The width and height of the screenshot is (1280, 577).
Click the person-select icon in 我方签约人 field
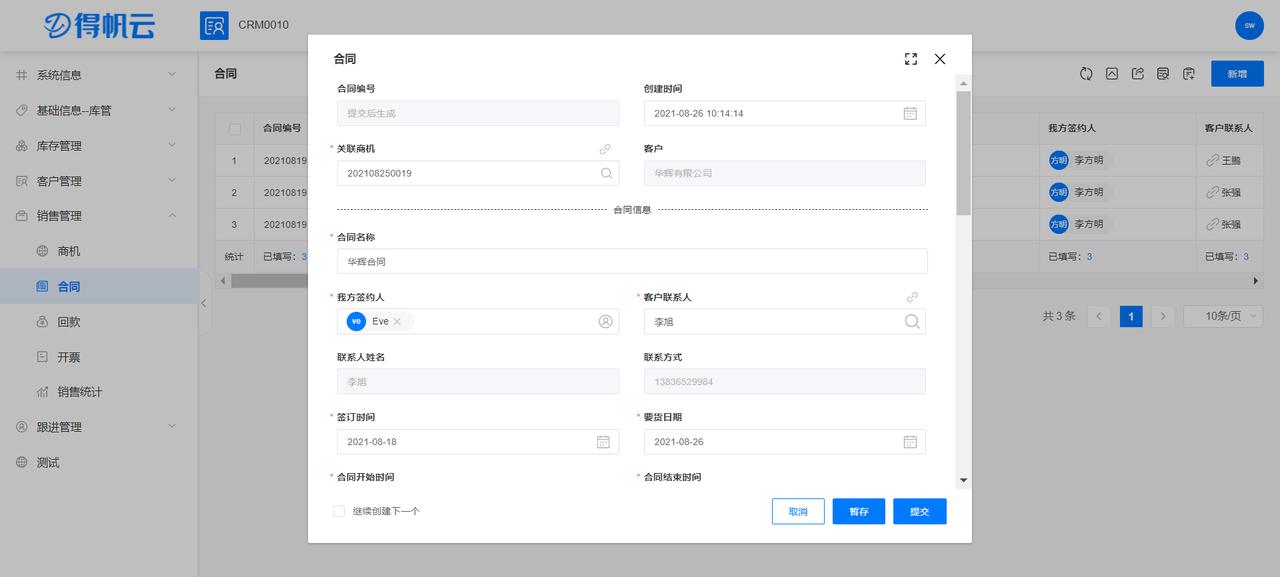coord(605,321)
